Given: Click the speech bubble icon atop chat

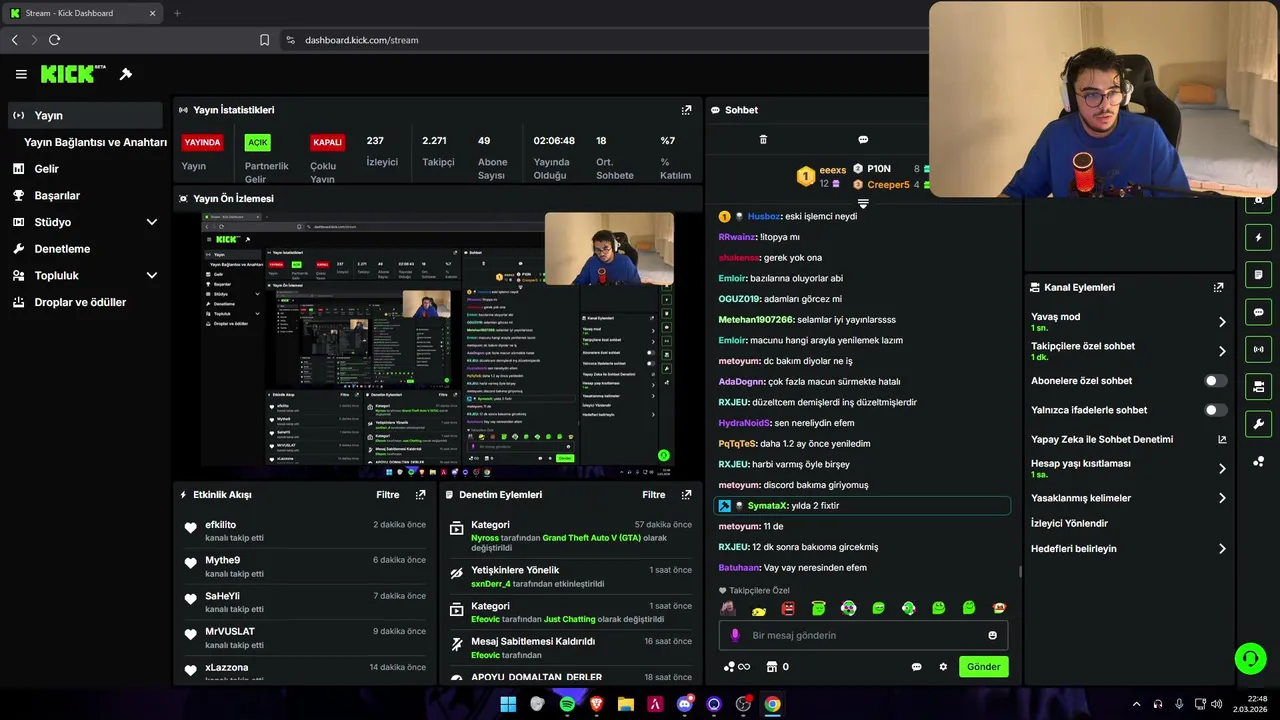Looking at the screenshot, I should [863, 140].
